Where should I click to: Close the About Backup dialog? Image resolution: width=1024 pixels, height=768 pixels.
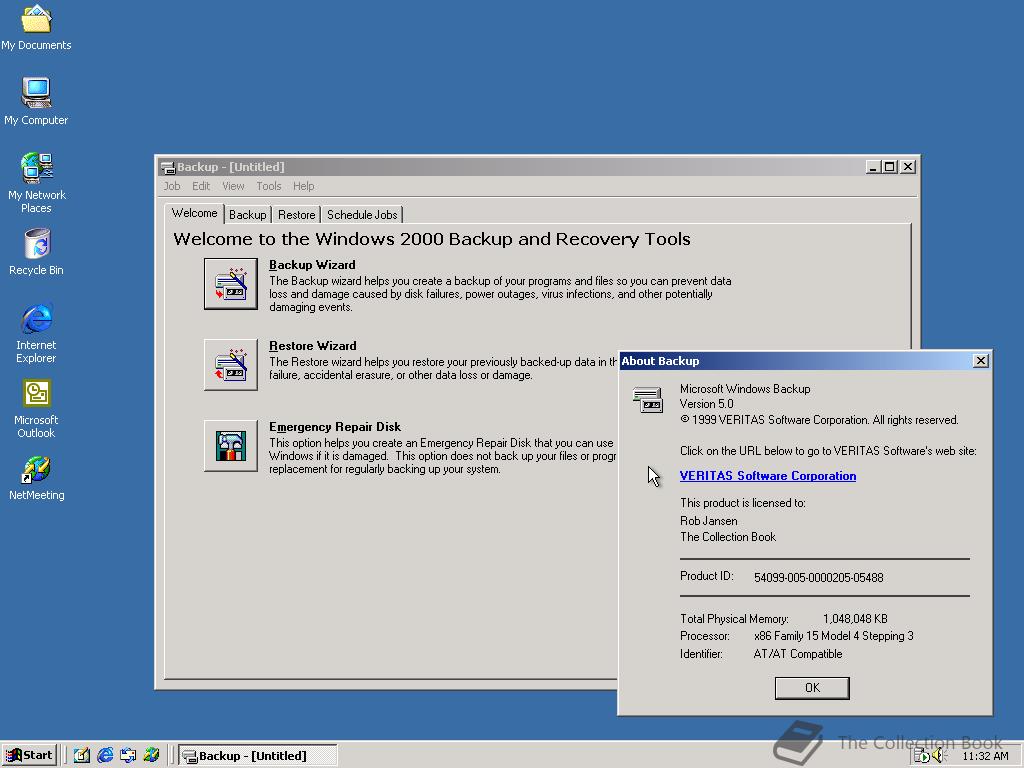[980, 361]
